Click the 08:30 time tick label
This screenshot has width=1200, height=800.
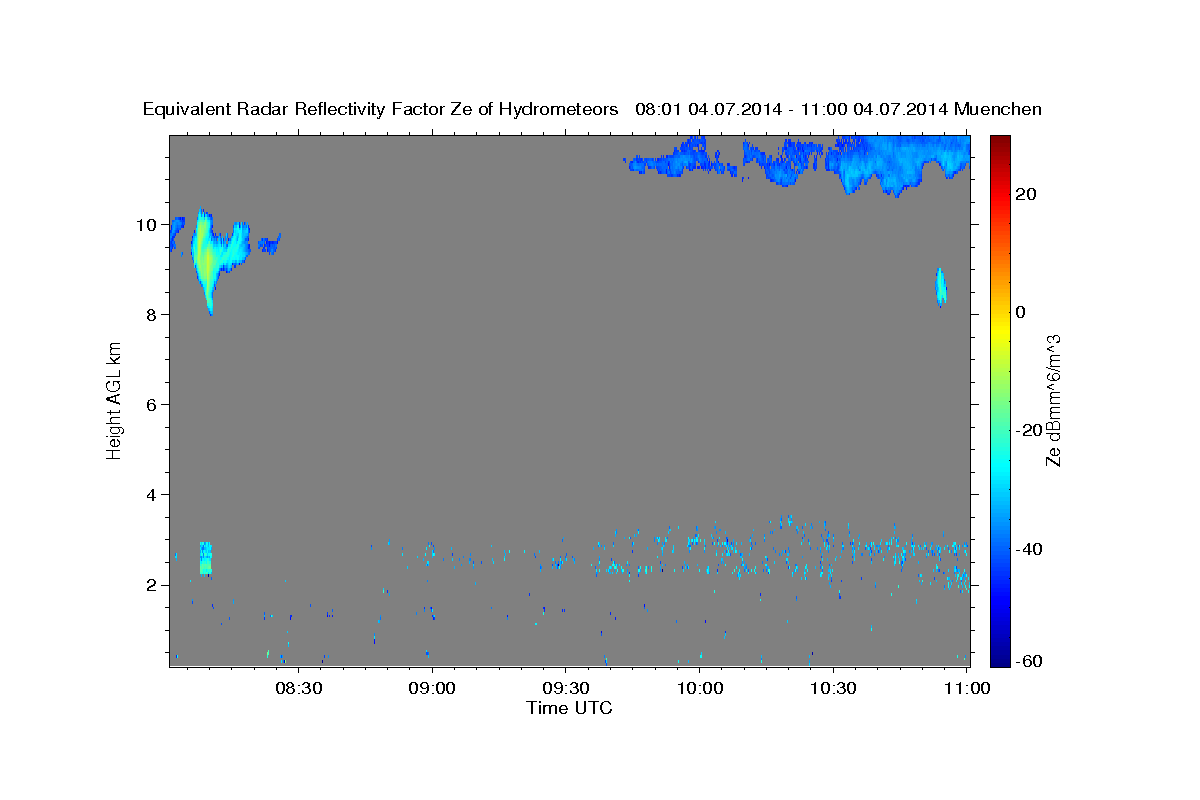[x=299, y=688]
